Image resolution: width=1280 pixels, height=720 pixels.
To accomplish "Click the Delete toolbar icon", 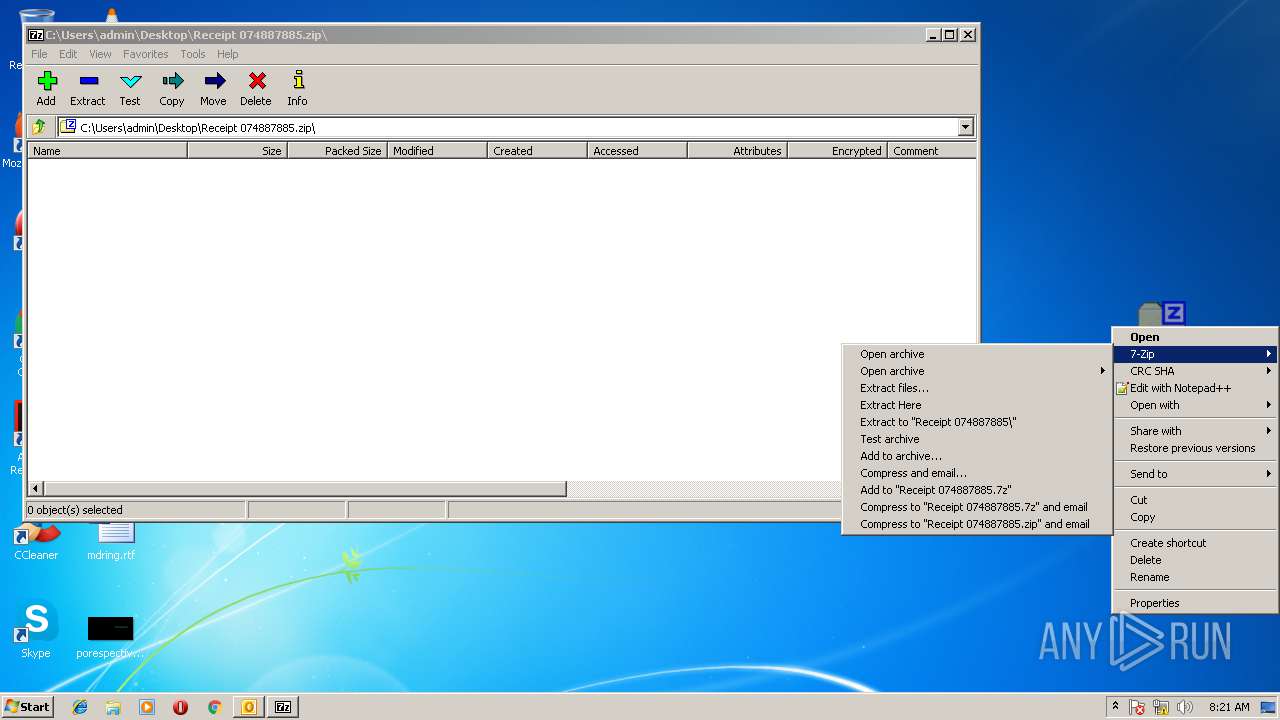I will [256, 88].
